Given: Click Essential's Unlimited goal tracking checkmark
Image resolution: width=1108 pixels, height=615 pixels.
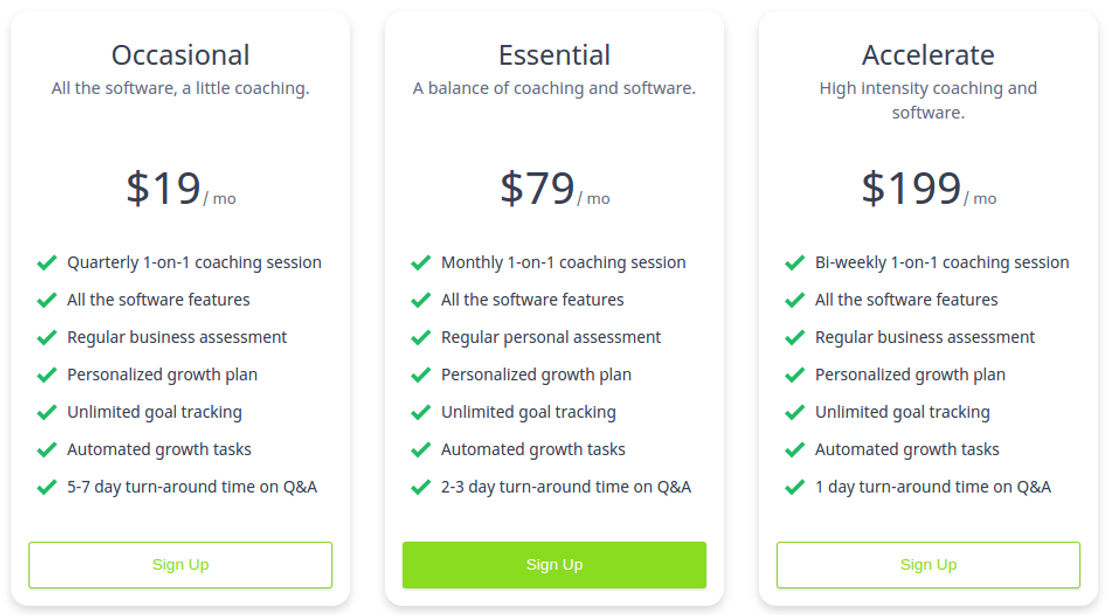Looking at the screenshot, I should pyautogui.click(x=420, y=412).
